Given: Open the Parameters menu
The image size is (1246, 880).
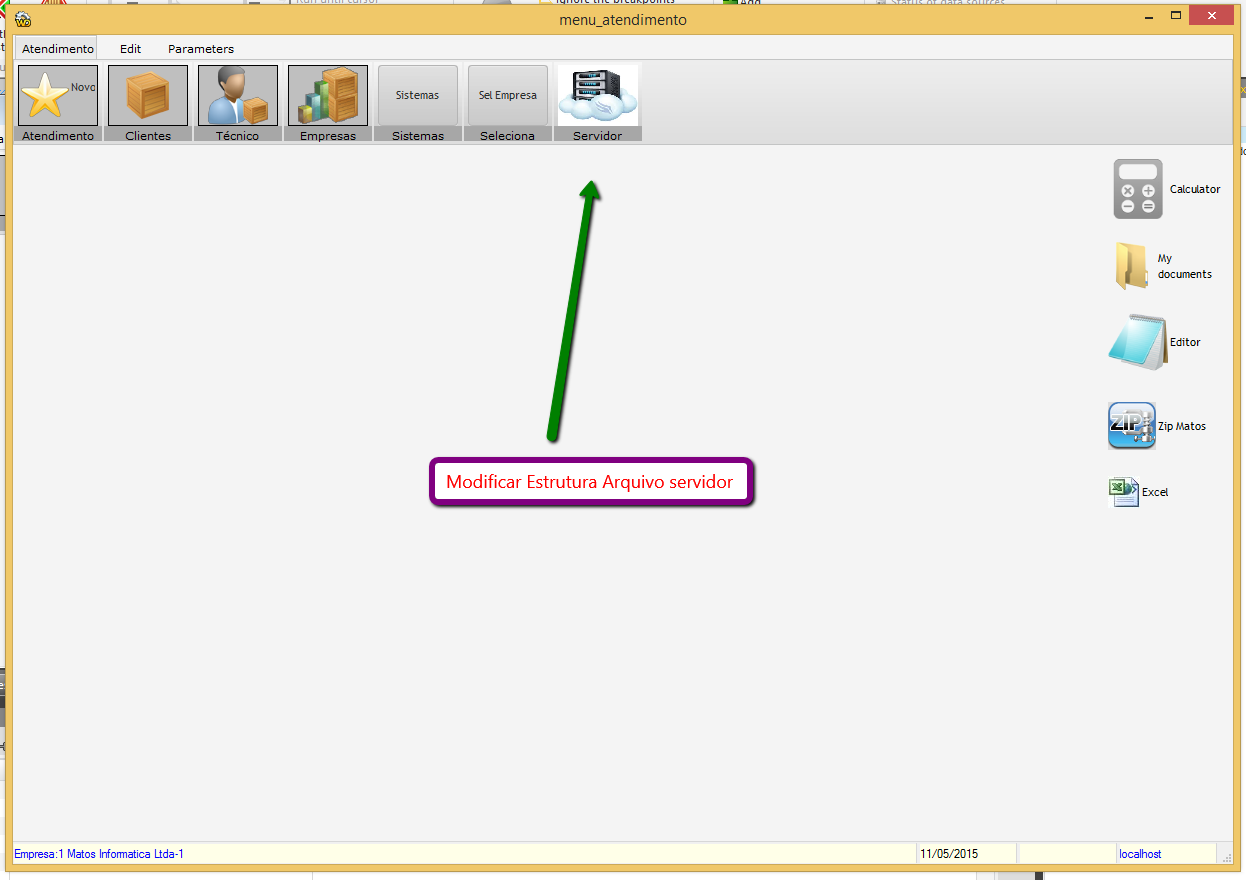Looking at the screenshot, I should pos(200,48).
